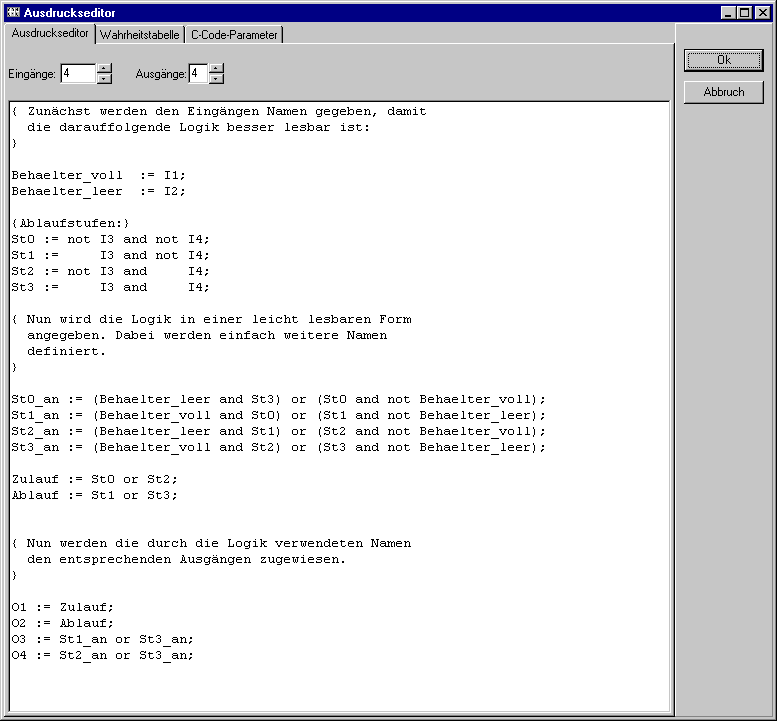Click the line 'O3 := St1_an or St3_an;'
The image size is (777, 721).
(x=103, y=639)
